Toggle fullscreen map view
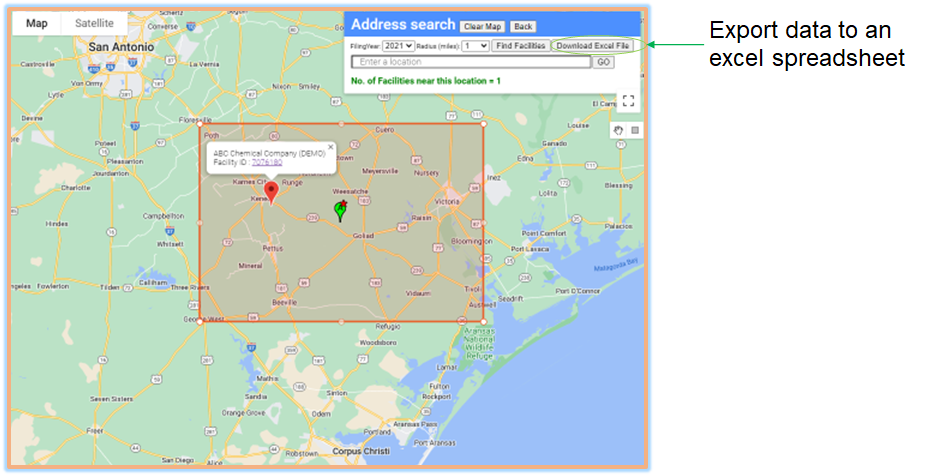This screenshot has width=945, height=476. point(628,100)
